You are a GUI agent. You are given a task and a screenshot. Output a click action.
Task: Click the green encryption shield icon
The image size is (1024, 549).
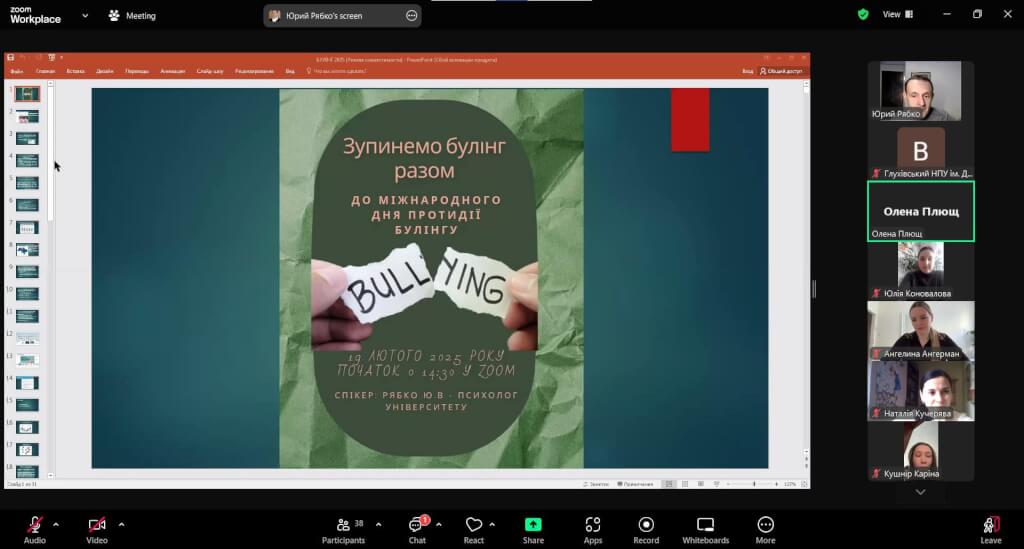click(x=863, y=15)
